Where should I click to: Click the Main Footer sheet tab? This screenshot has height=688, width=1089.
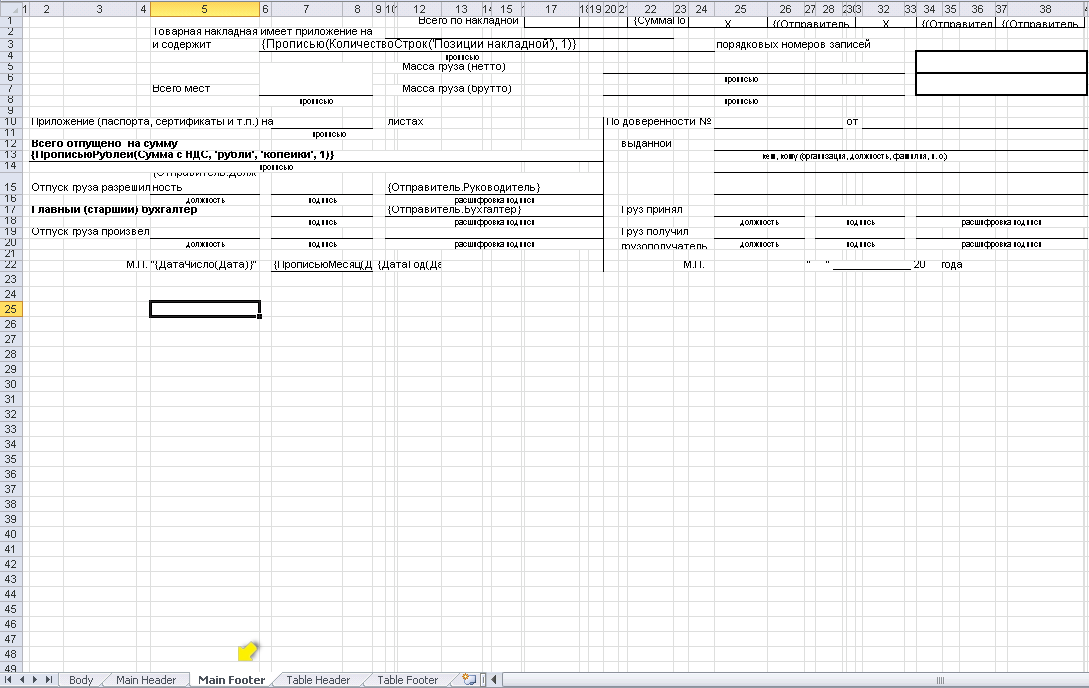232,680
